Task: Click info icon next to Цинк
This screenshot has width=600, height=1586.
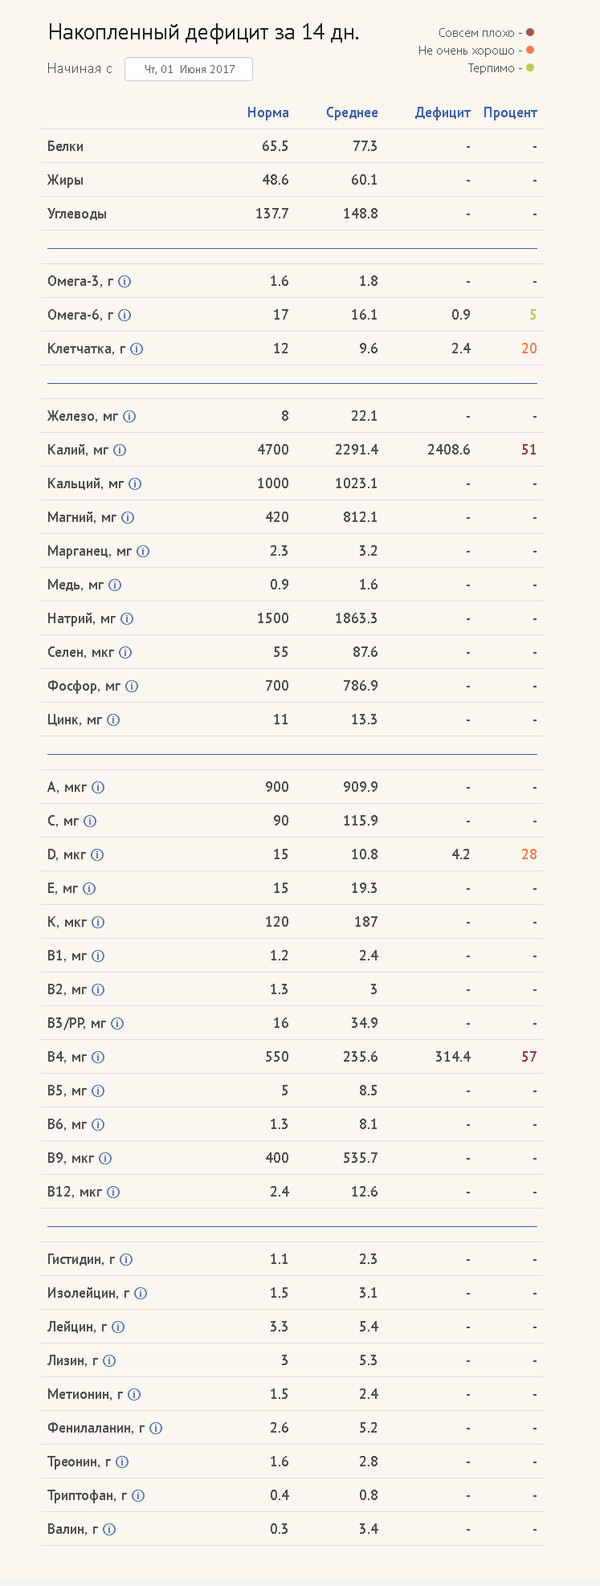Action: [113, 720]
